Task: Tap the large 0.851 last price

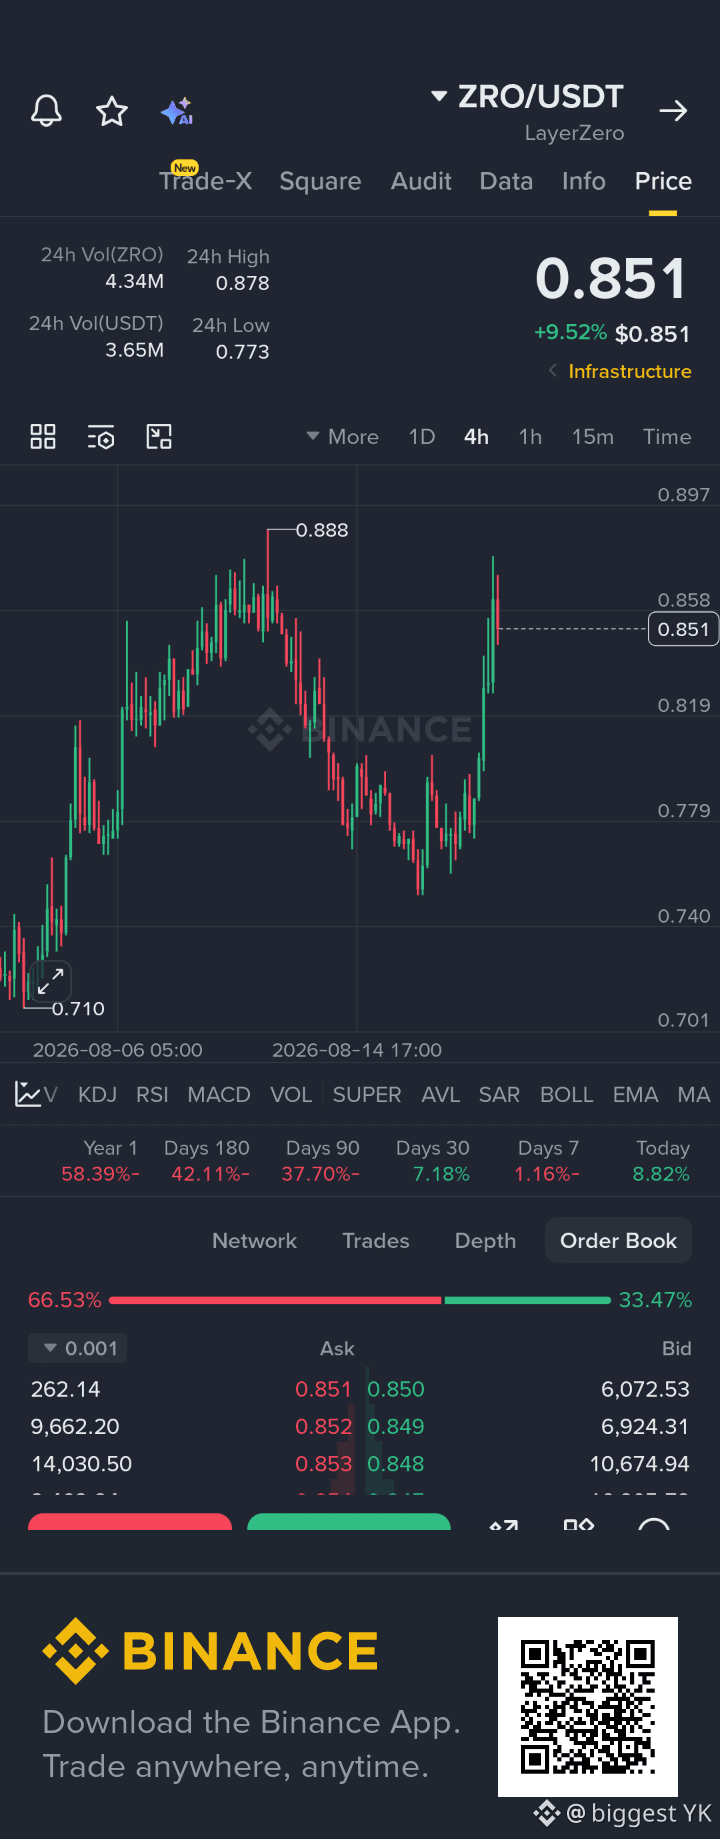Action: click(x=612, y=279)
